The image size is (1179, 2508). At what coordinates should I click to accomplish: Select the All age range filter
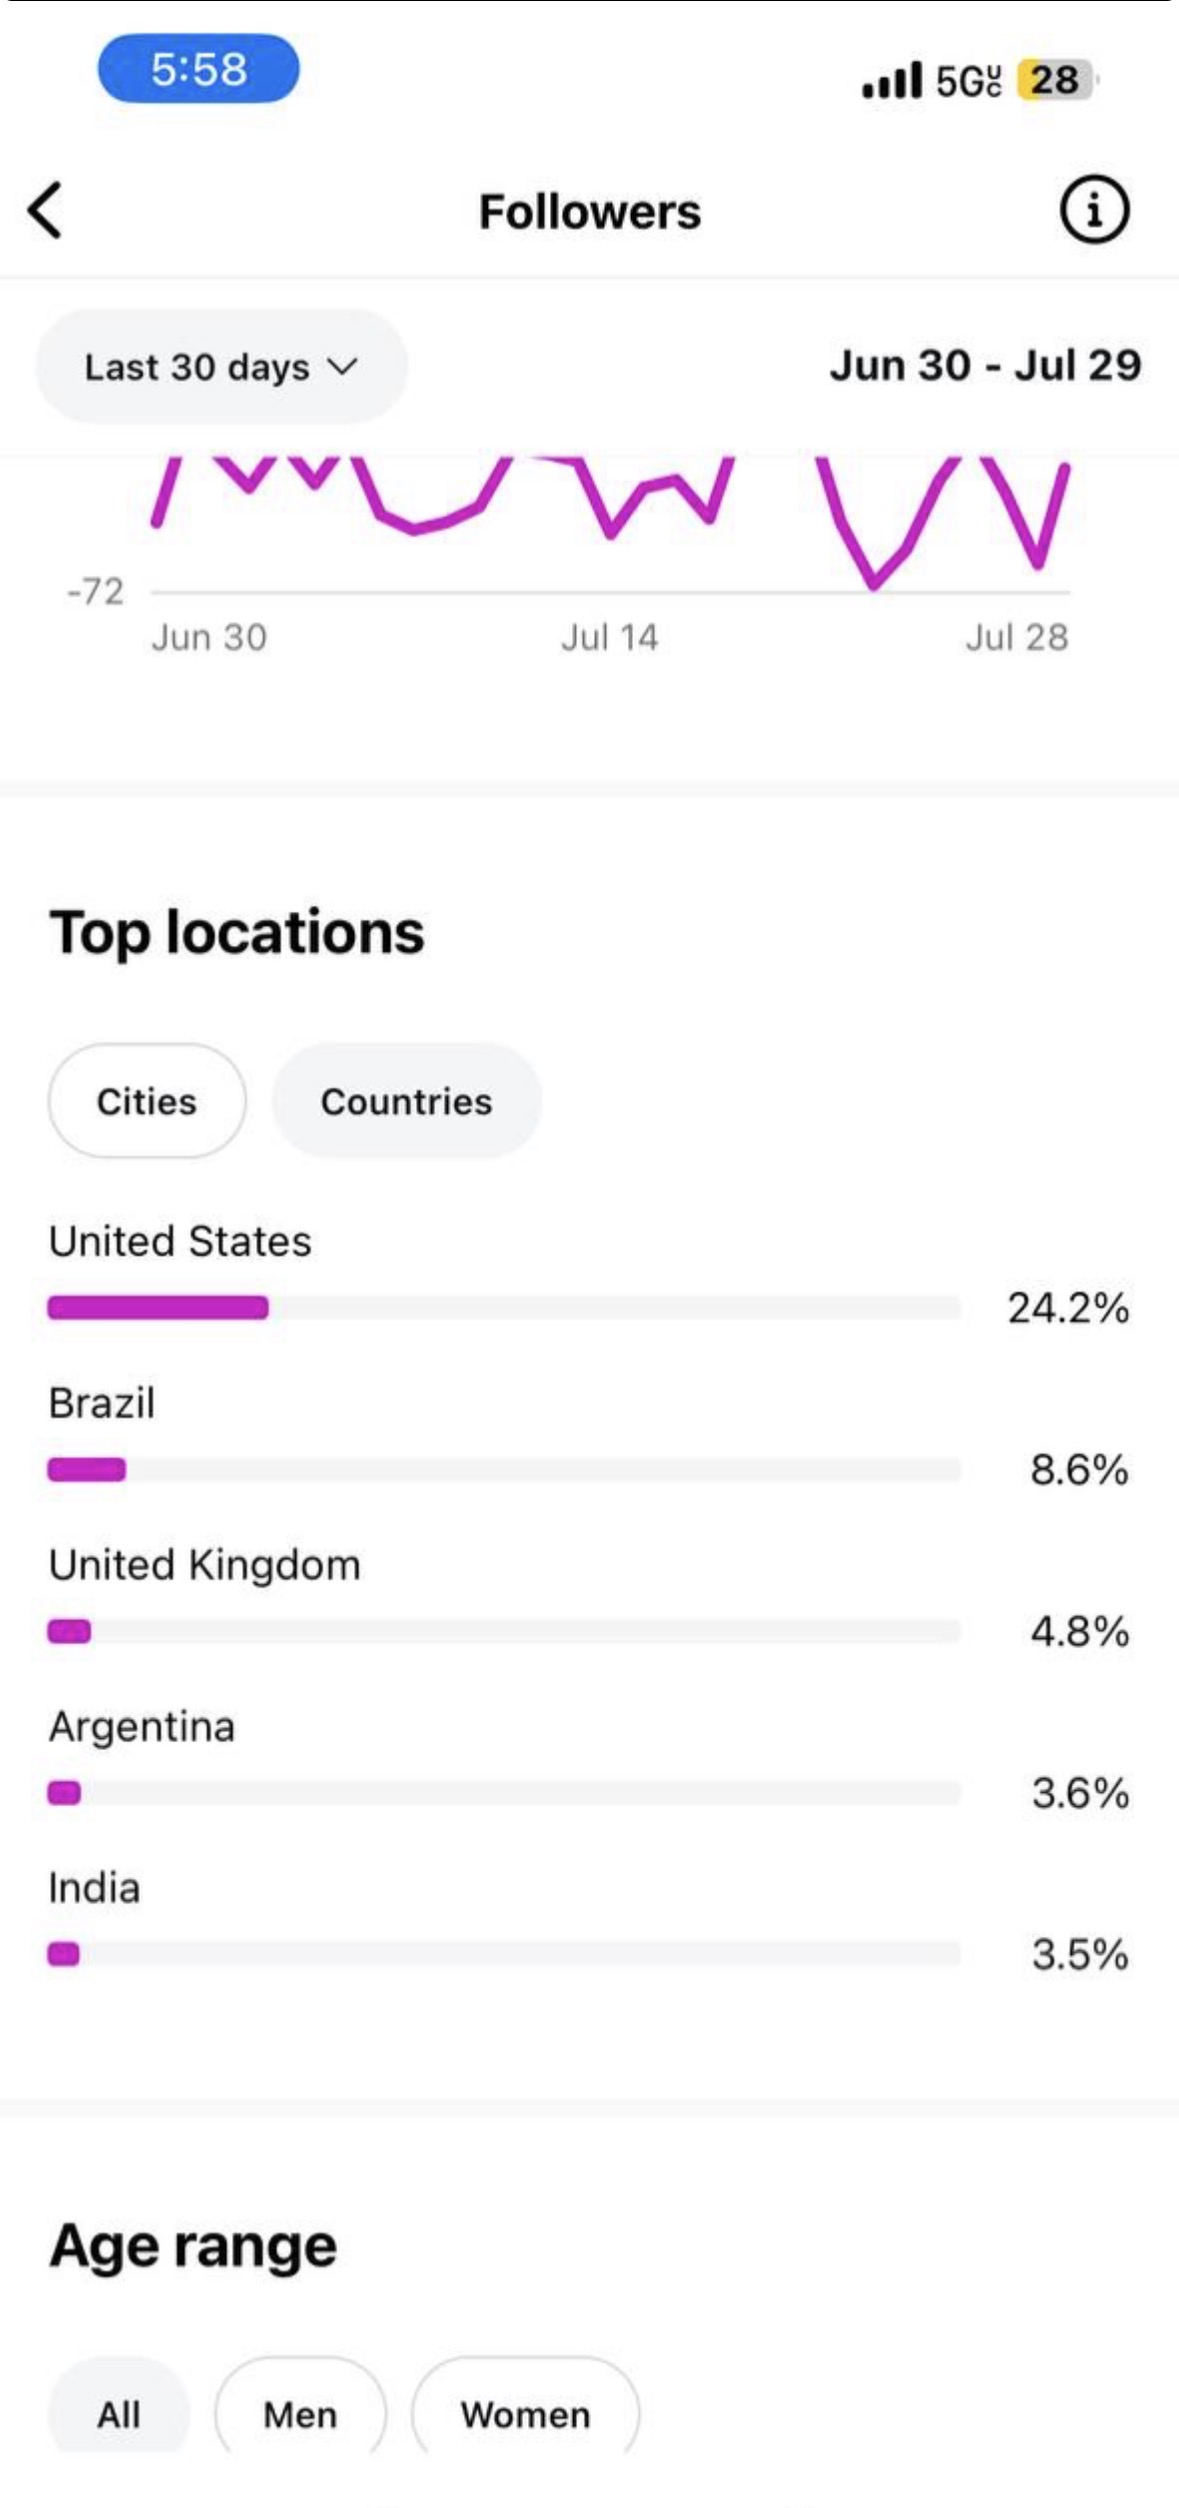(118, 2414)
